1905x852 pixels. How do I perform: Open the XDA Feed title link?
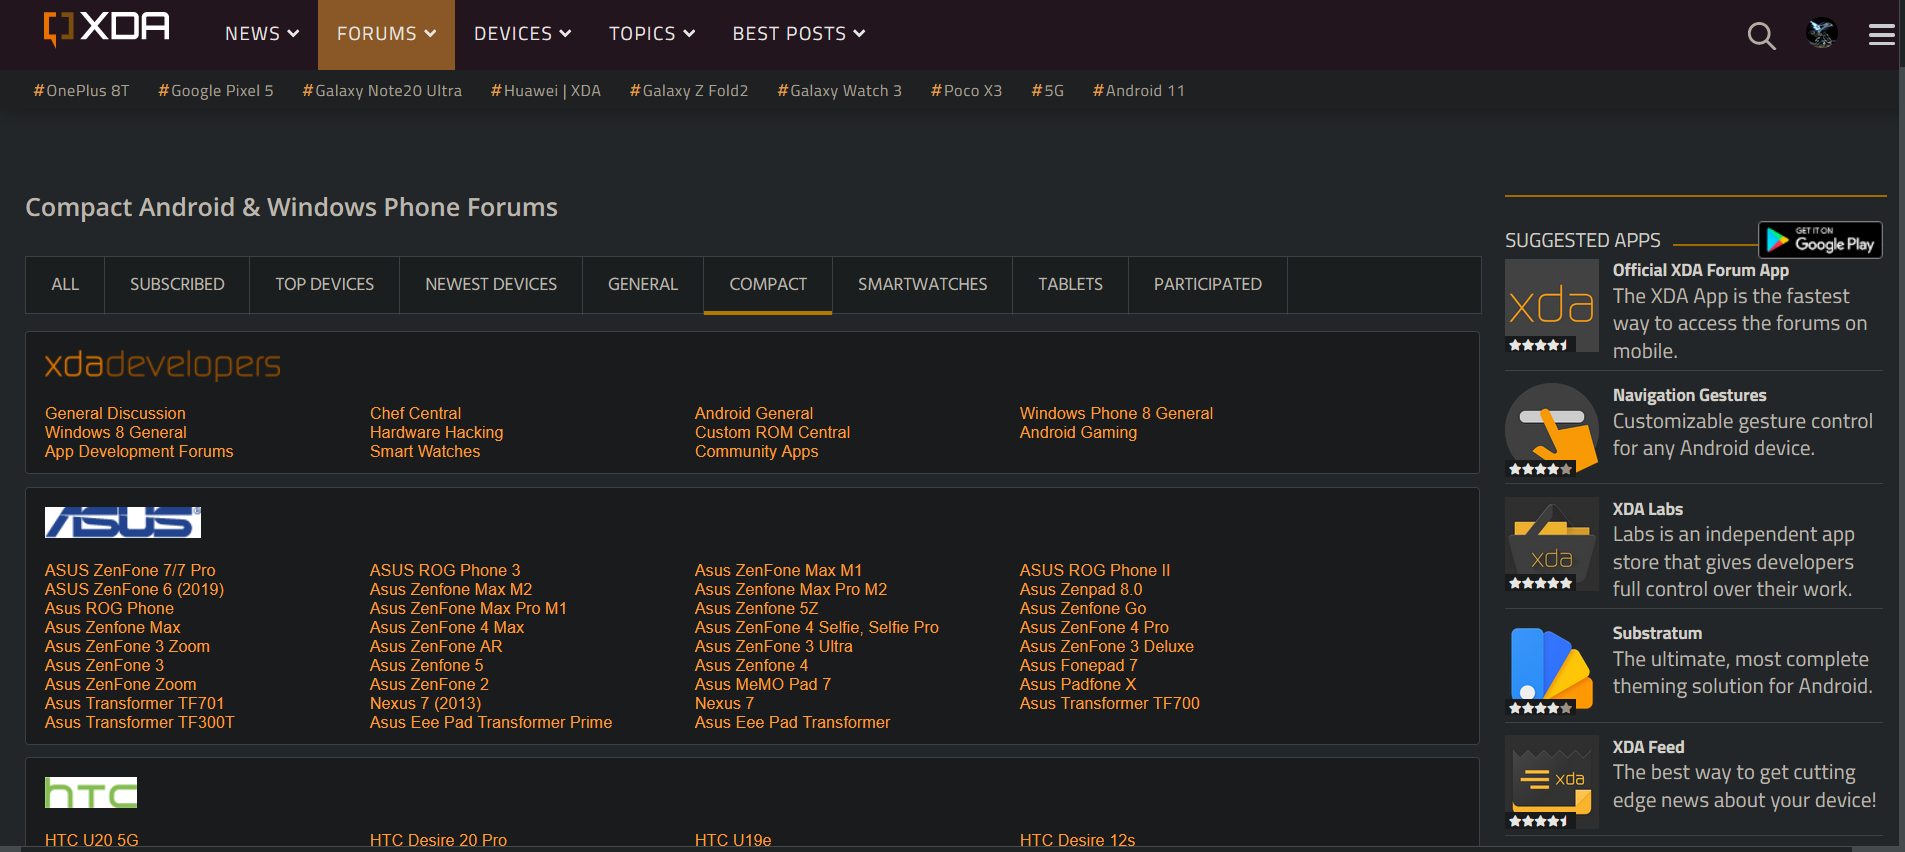pos(1648,747)
